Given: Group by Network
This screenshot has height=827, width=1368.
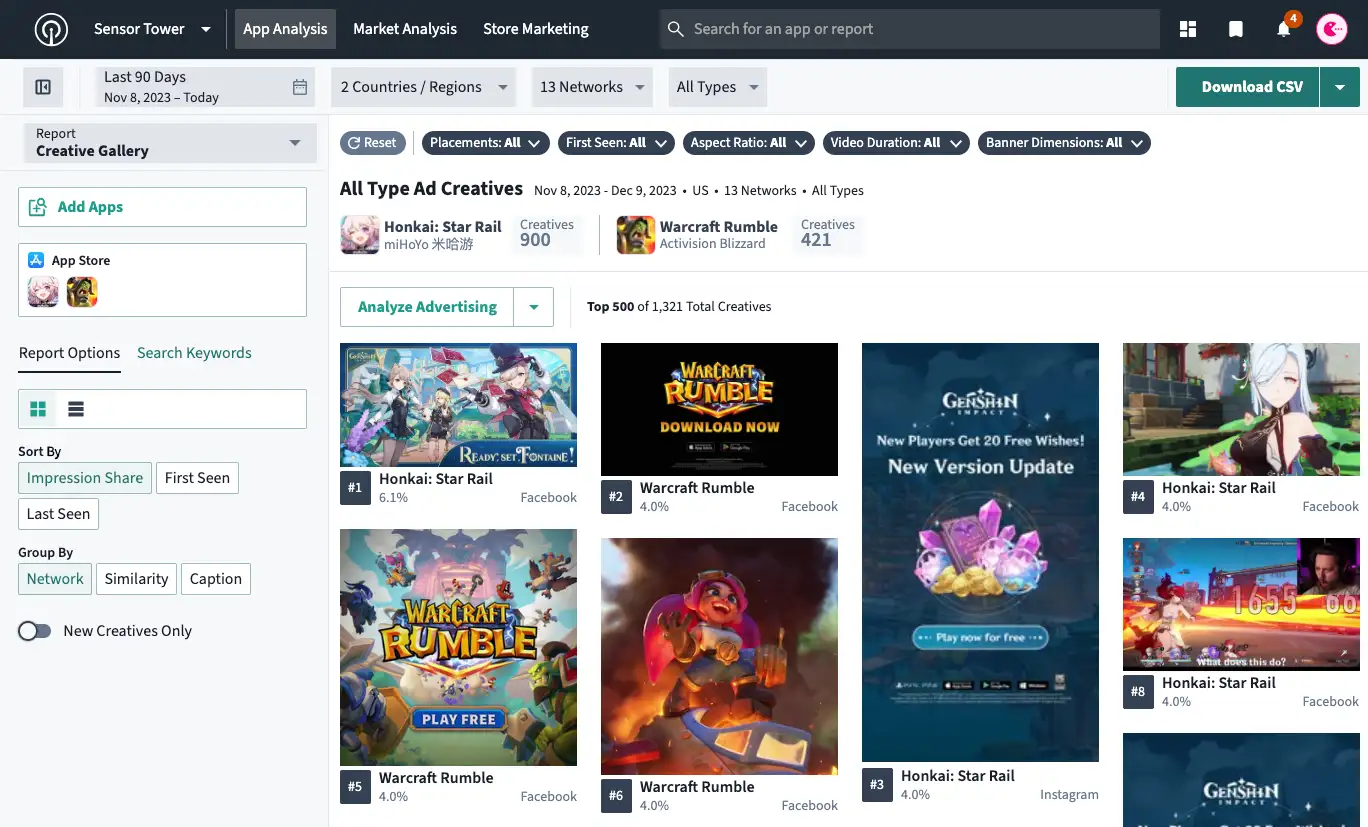Looking at the screenshot, I should (55, 579).
